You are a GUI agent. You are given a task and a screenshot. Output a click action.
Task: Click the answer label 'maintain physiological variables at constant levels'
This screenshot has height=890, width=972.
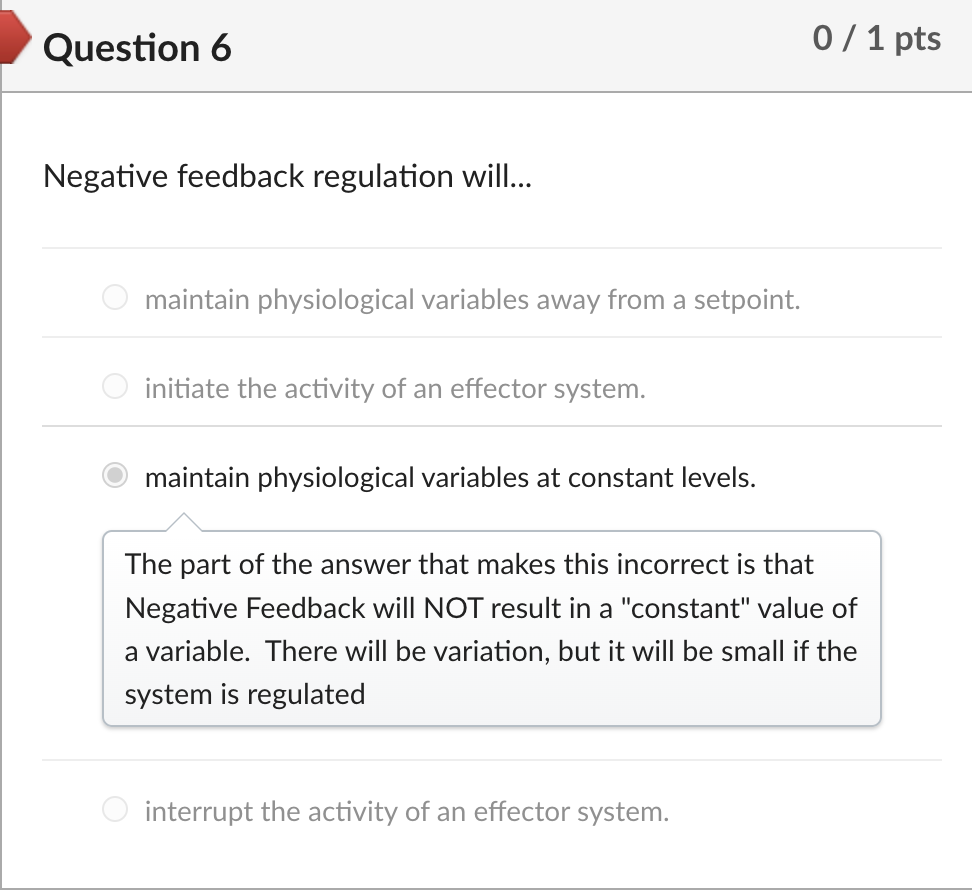450,477
